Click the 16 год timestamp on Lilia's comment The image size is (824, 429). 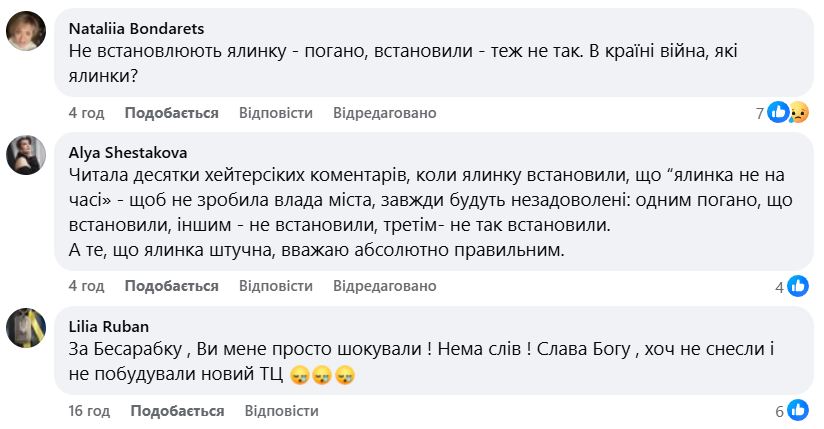tap(89, 411)
